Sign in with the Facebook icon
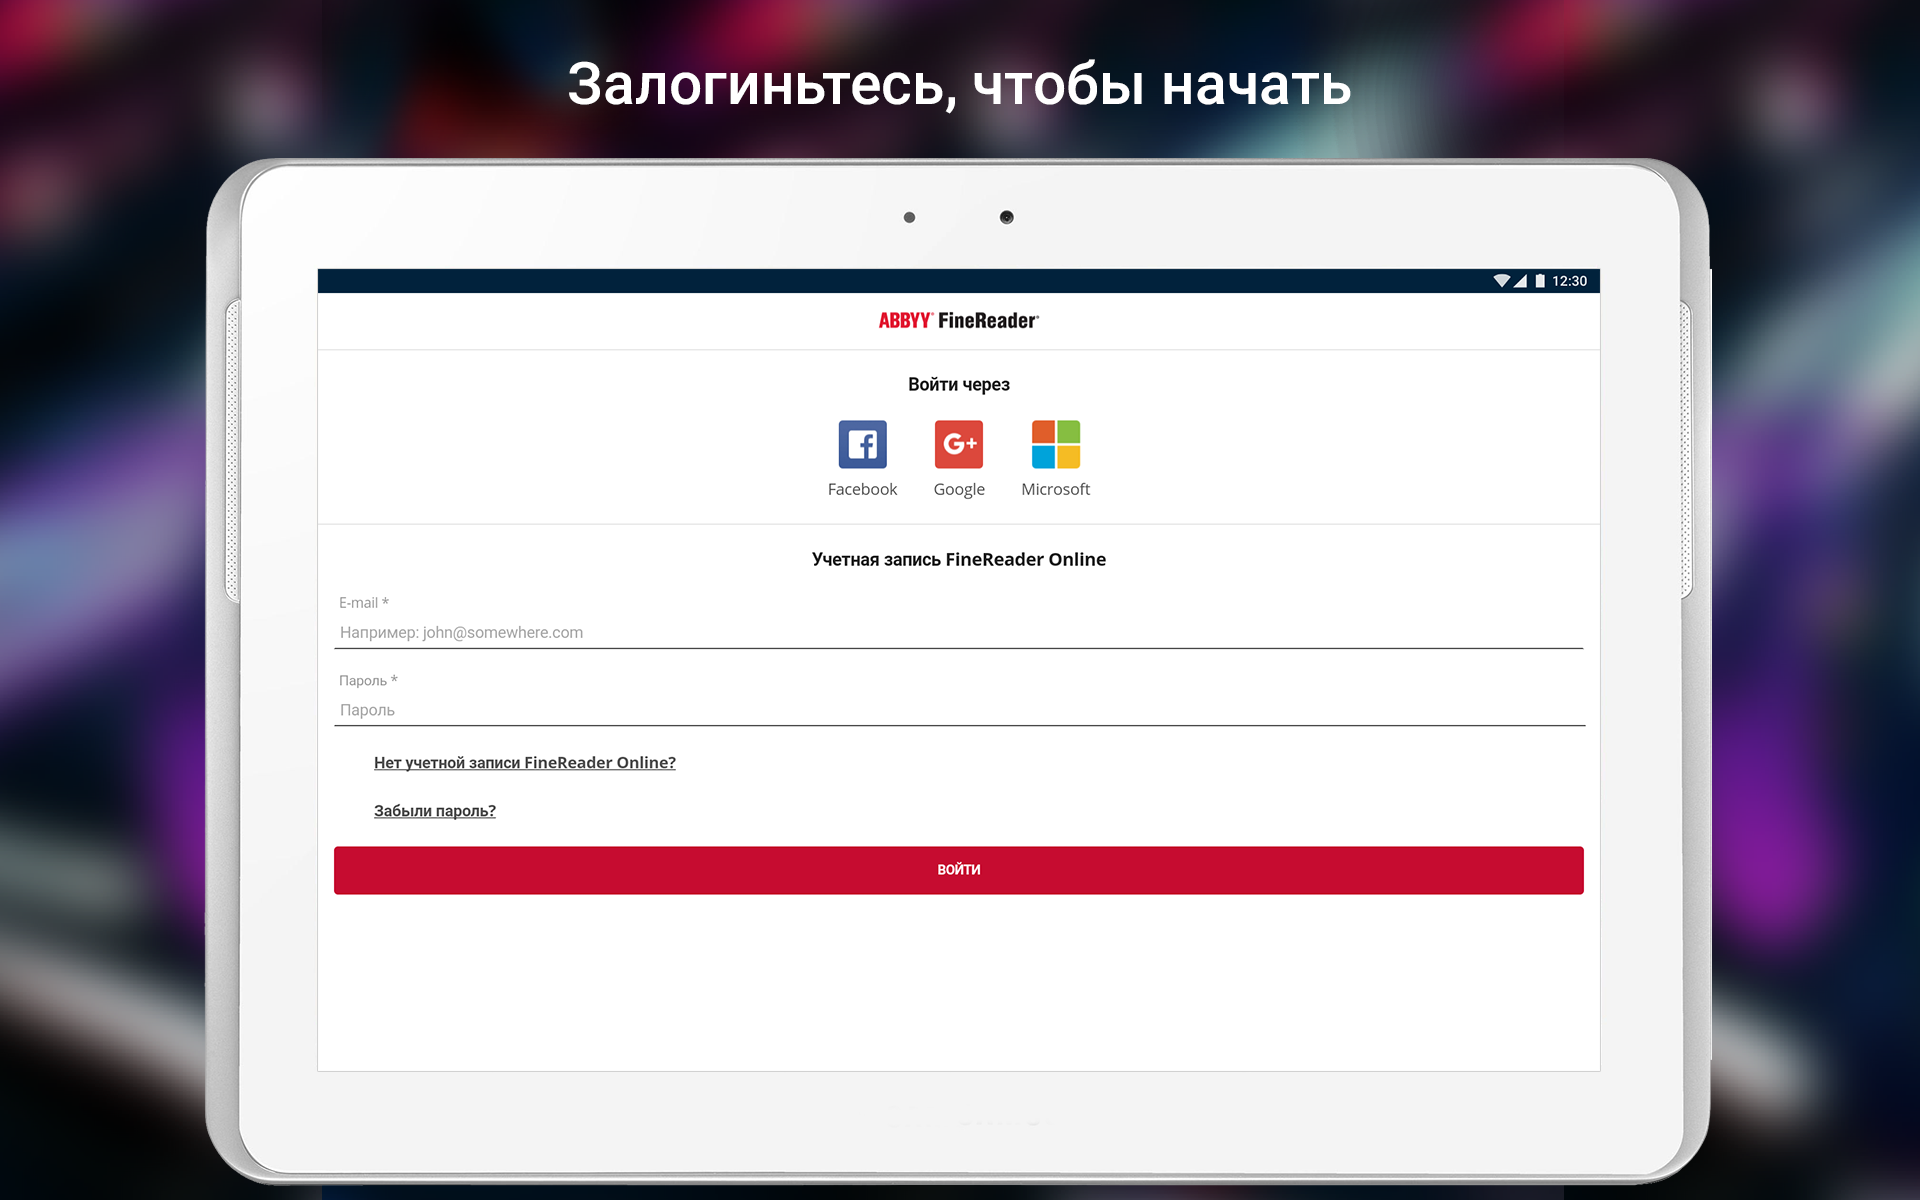1920x1200 pixels. (x=862, y=444)
